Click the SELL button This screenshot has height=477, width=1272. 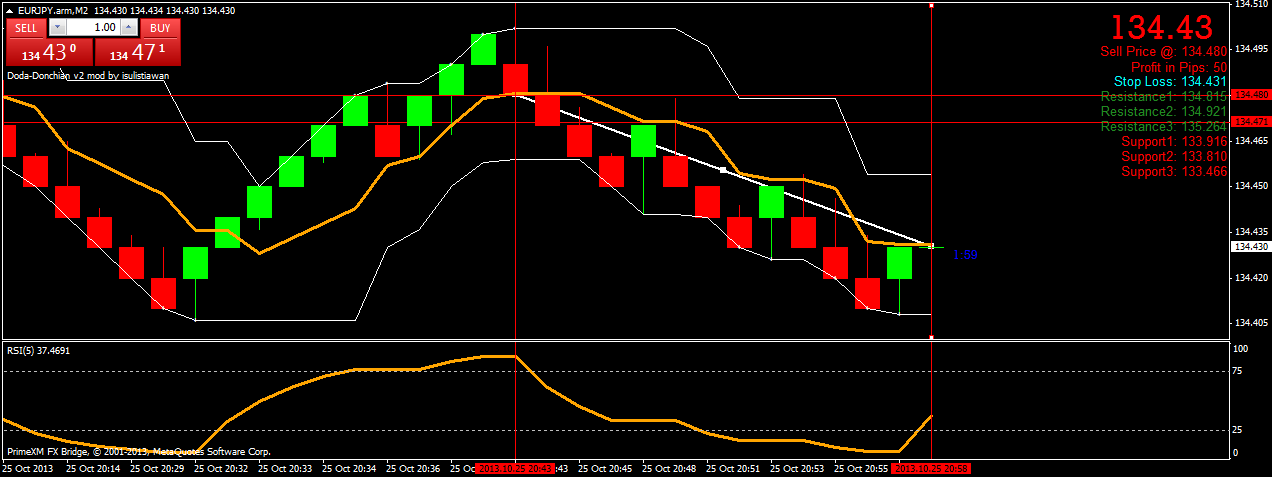(x=25, y=28)
